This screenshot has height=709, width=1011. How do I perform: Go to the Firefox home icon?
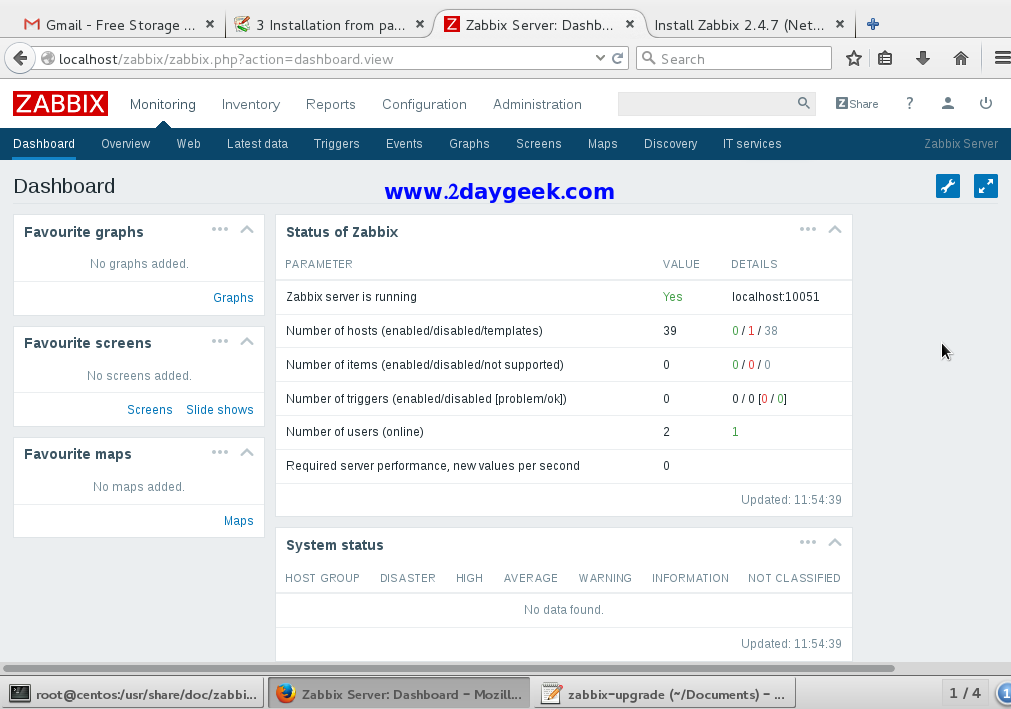click(961, 59)
